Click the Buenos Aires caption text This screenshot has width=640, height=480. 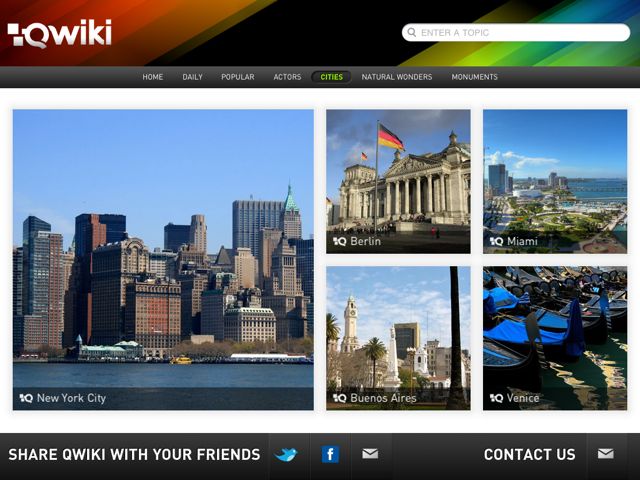(383, 398)
